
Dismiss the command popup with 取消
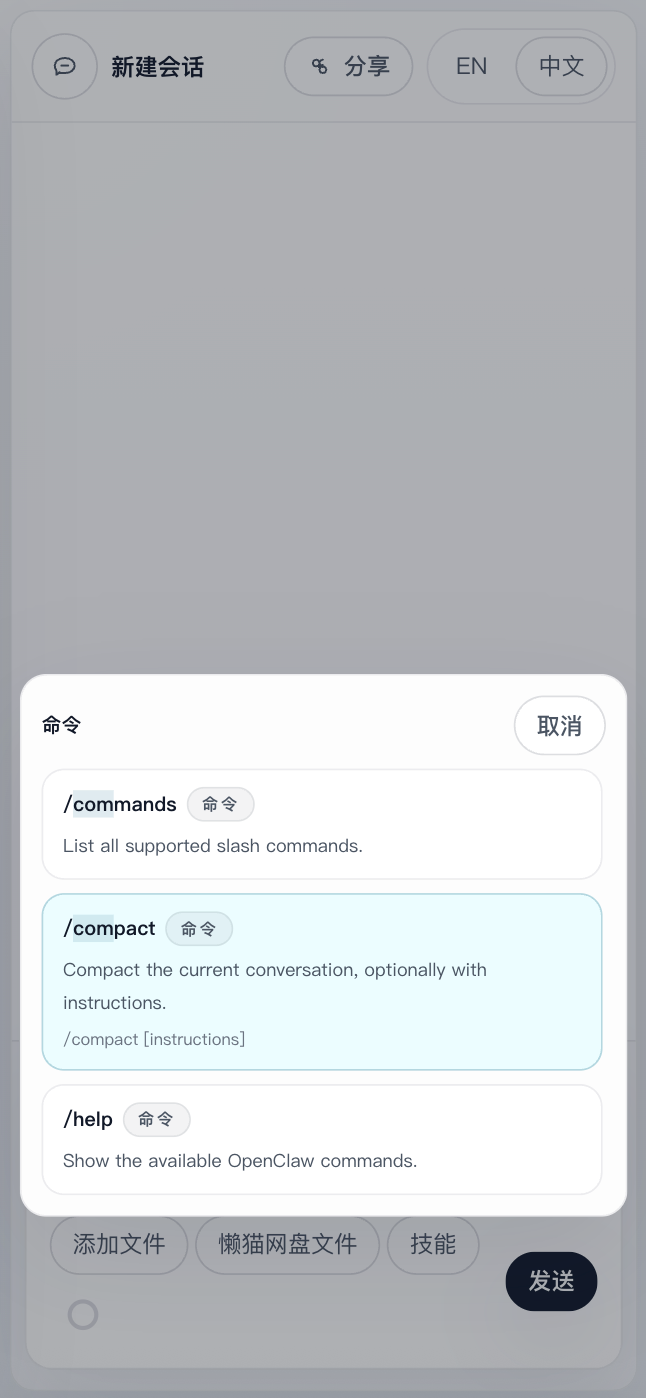coord(560,726)
